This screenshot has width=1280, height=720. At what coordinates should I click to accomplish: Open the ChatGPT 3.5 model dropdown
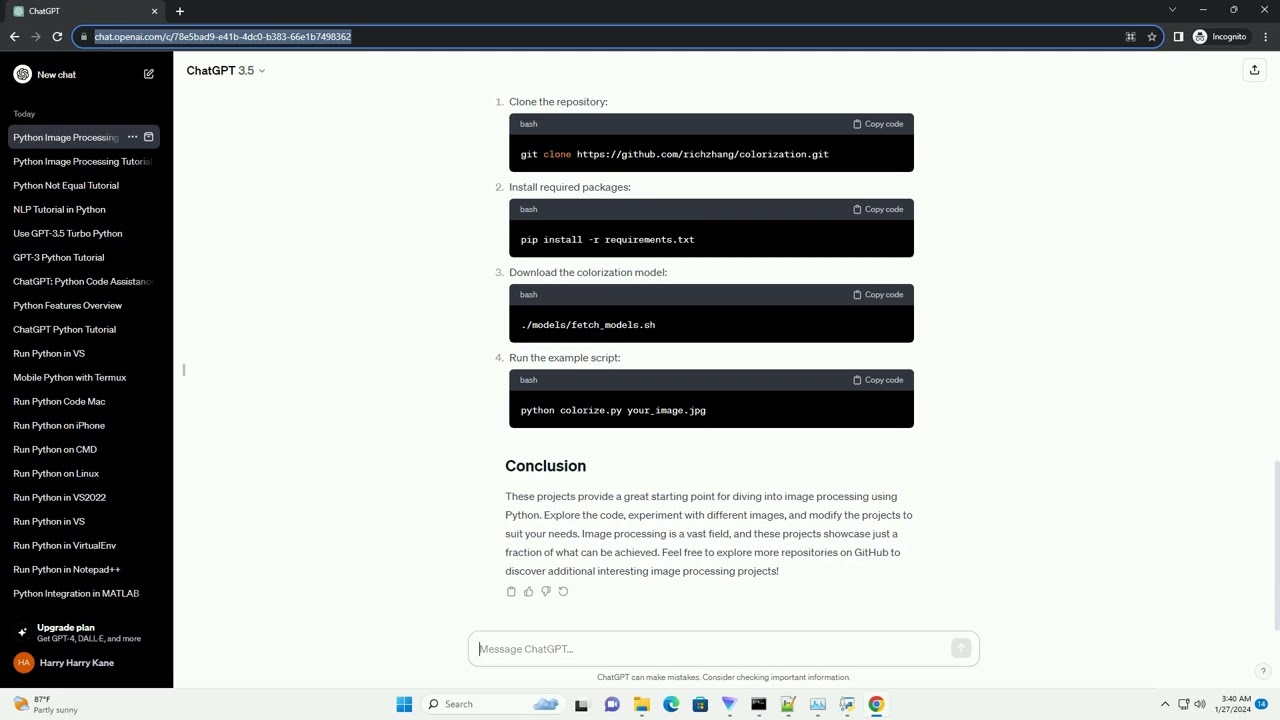[226, 71]
